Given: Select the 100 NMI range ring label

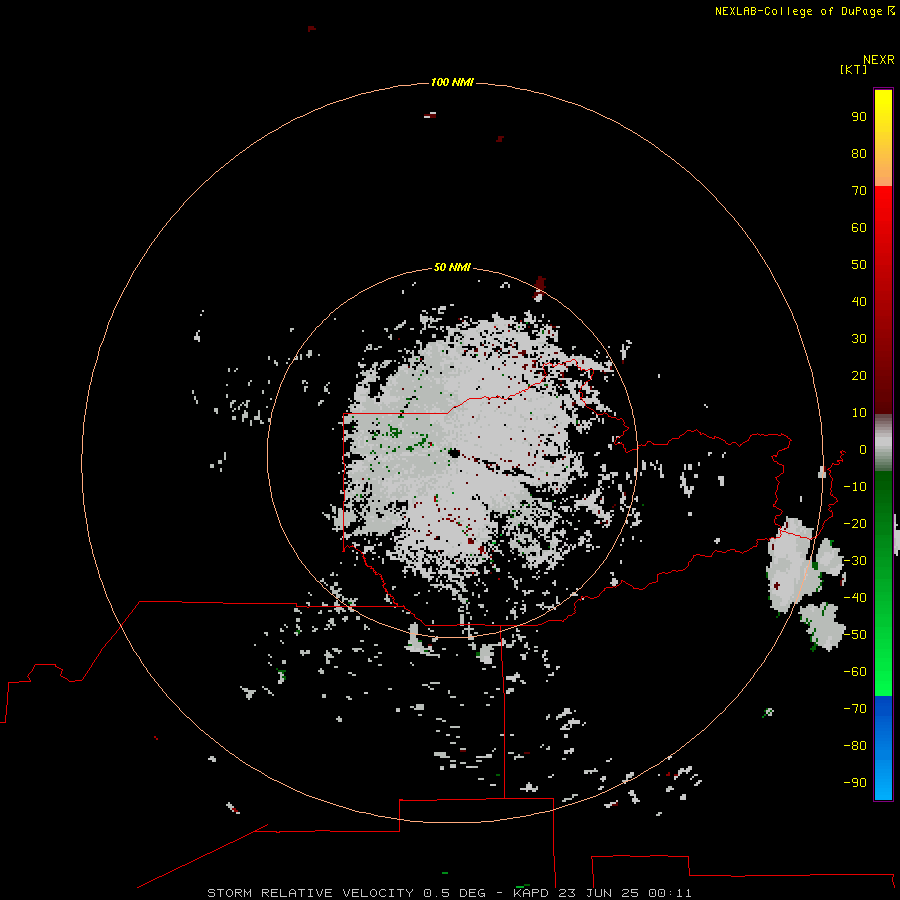Looking at the screenshot, I should click(452, 82).
